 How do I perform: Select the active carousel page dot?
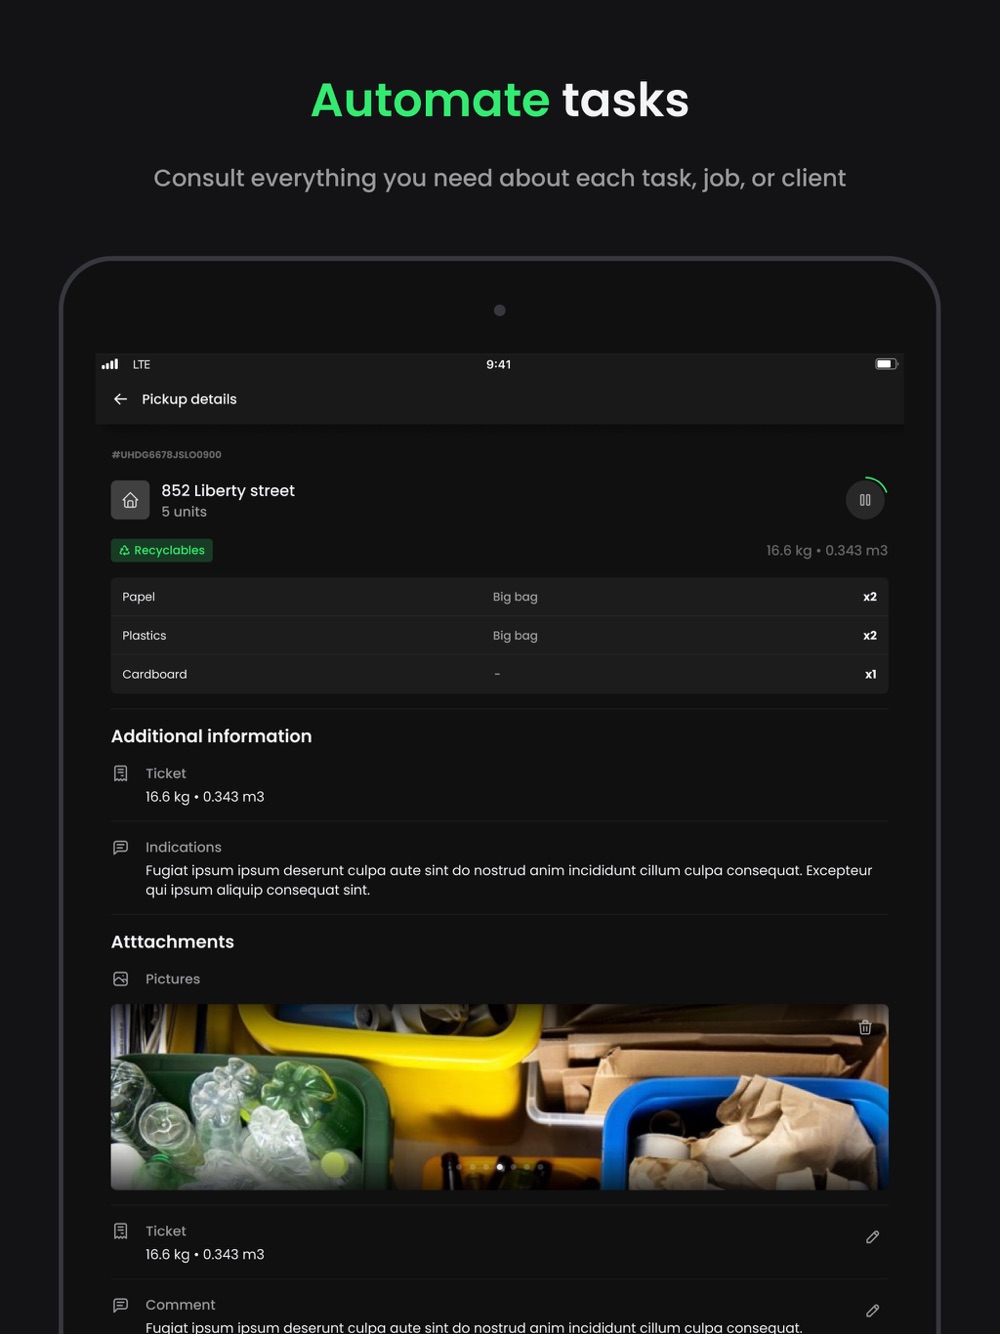[500, 1167]
